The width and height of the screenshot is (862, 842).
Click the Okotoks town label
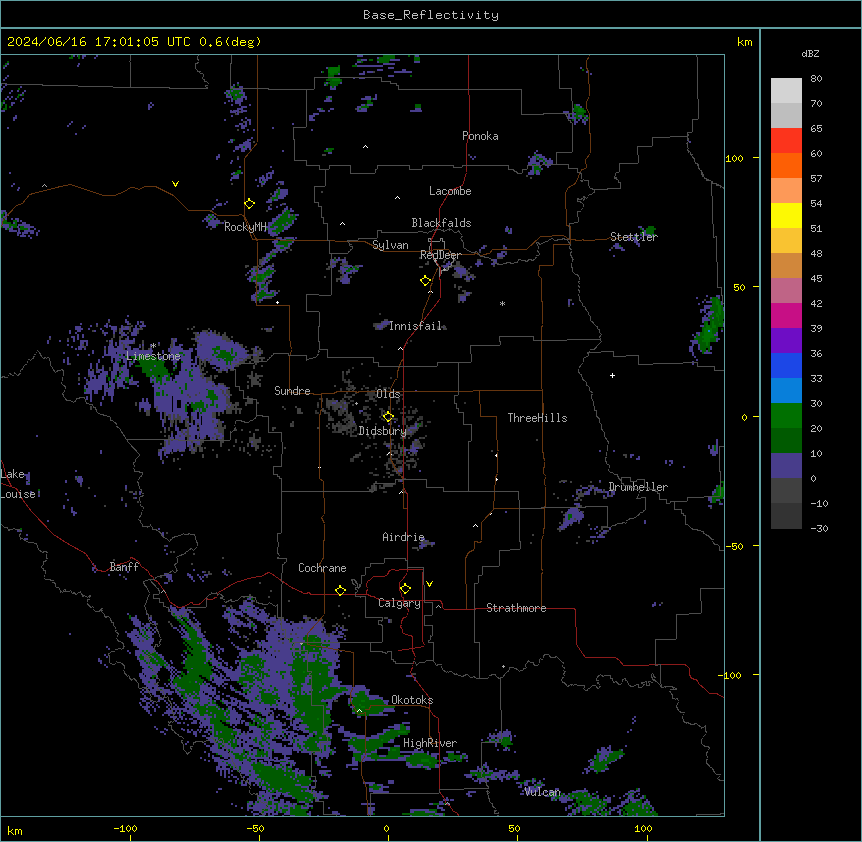tap(412, 700)
